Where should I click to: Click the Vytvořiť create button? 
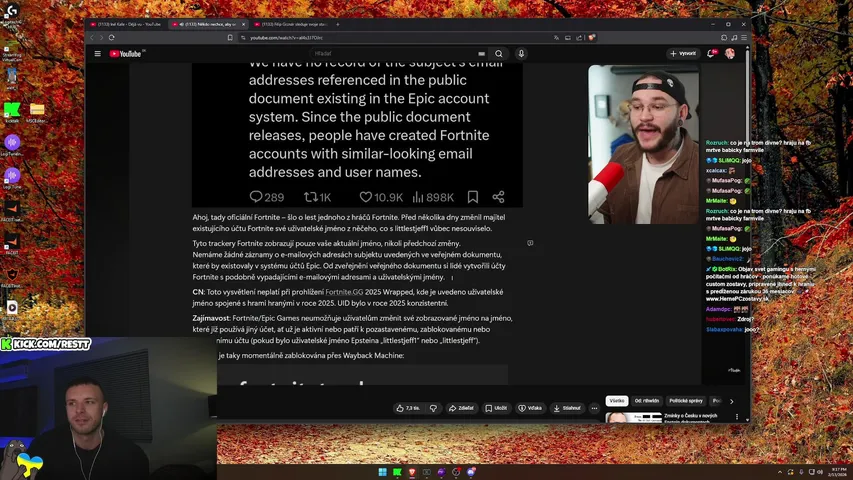683,53
